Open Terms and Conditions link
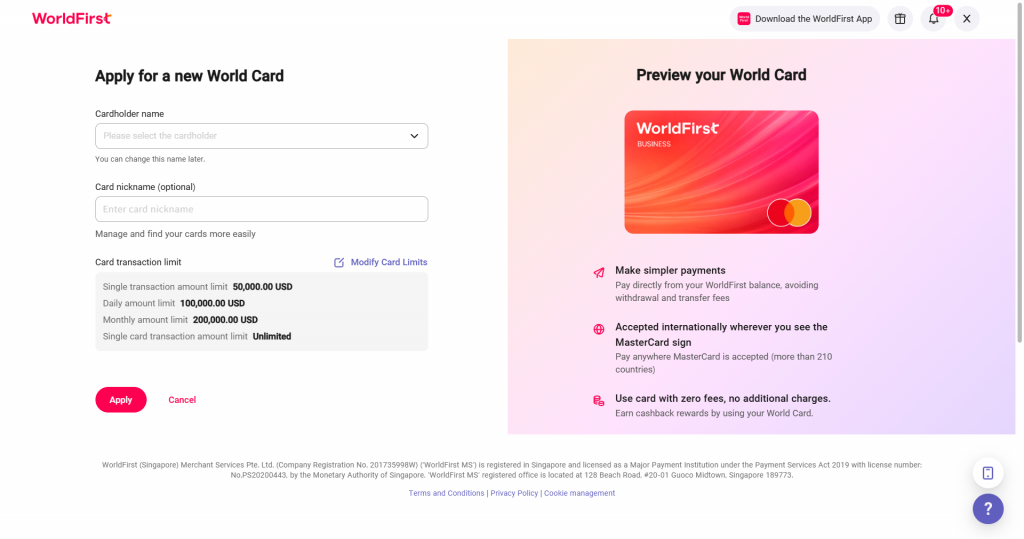The height and width of the screenshot is (539, 1024). (x=446, y=493)
